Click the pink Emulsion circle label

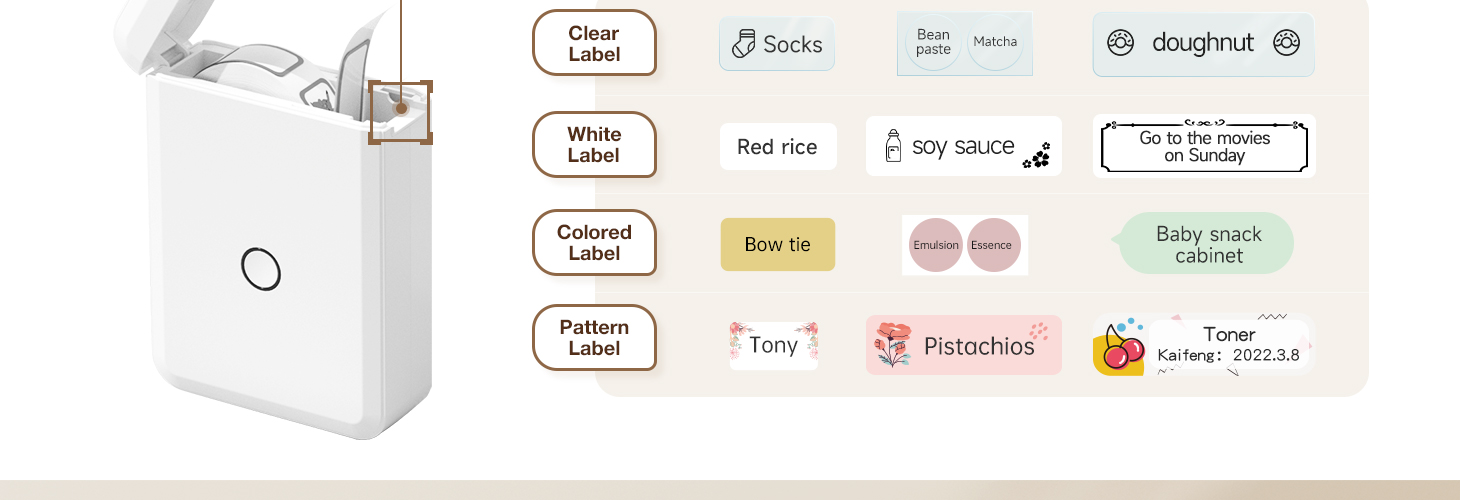tap(936, 245)
